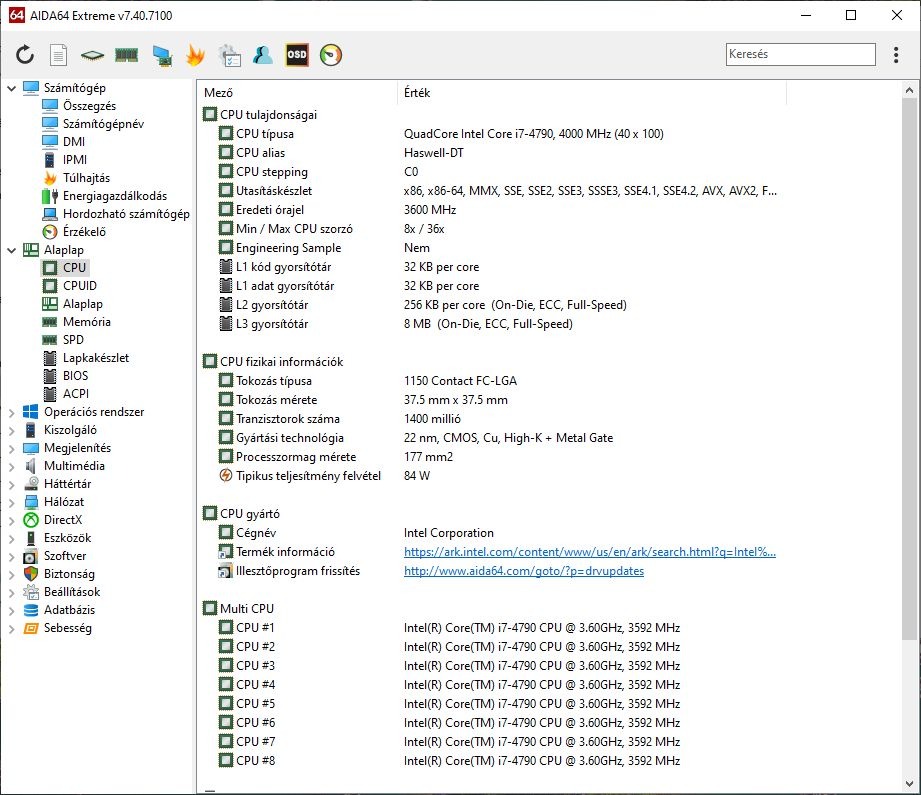Open the DMI tree item
Viewport: 921px width, 795px height.
coord(74,142)
